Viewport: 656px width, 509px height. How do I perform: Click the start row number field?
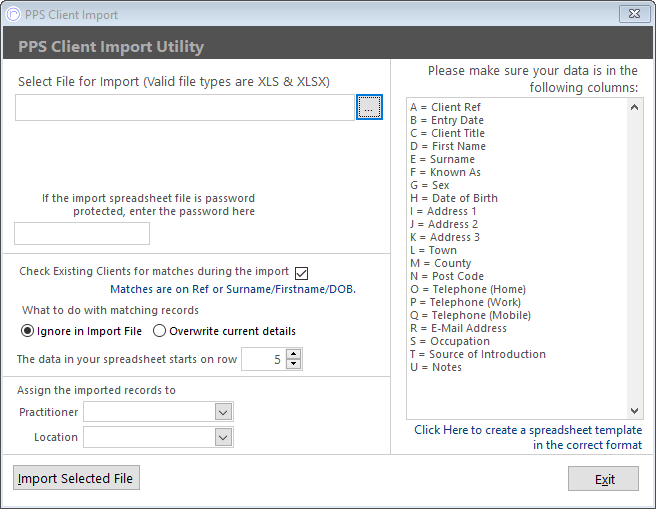264,359
